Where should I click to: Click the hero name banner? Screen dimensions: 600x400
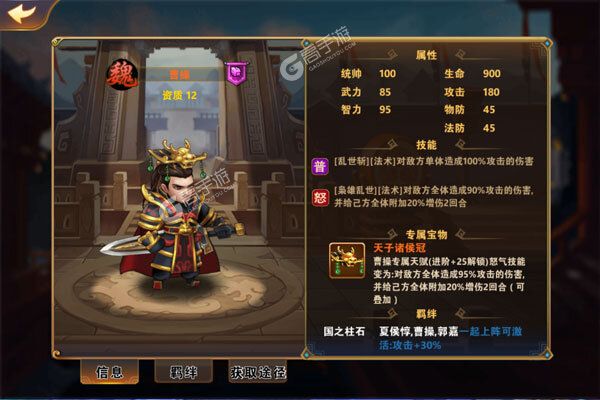tap(179, 75)
